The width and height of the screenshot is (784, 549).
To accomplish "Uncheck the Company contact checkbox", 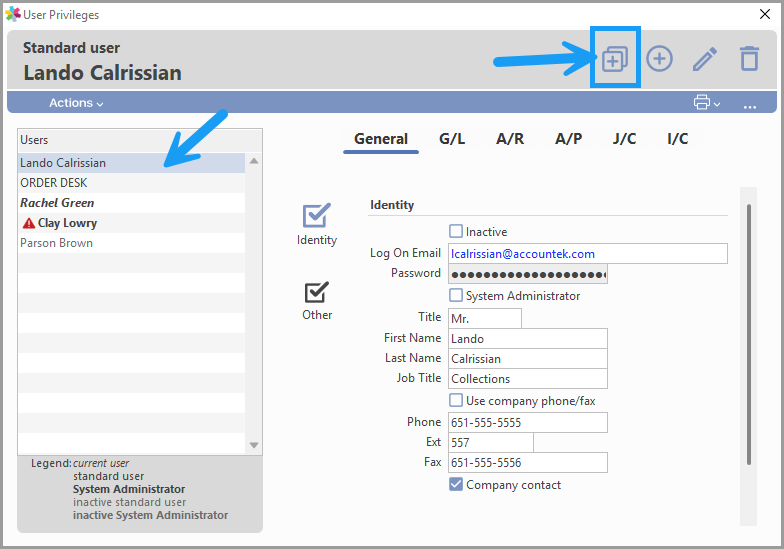I will pos(456,484).
